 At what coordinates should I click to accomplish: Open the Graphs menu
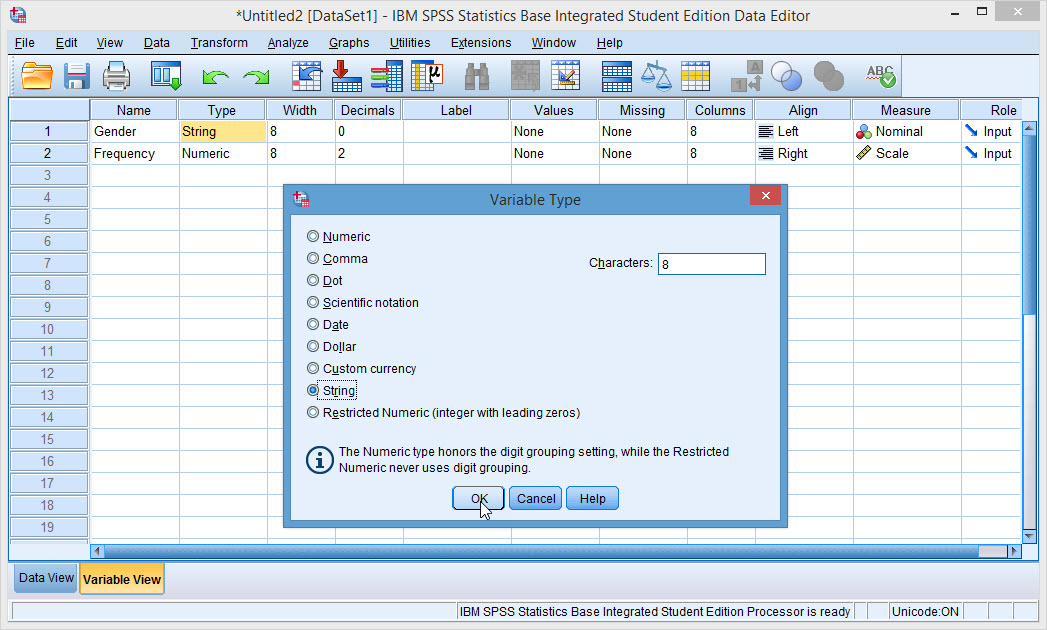point(349,43)
